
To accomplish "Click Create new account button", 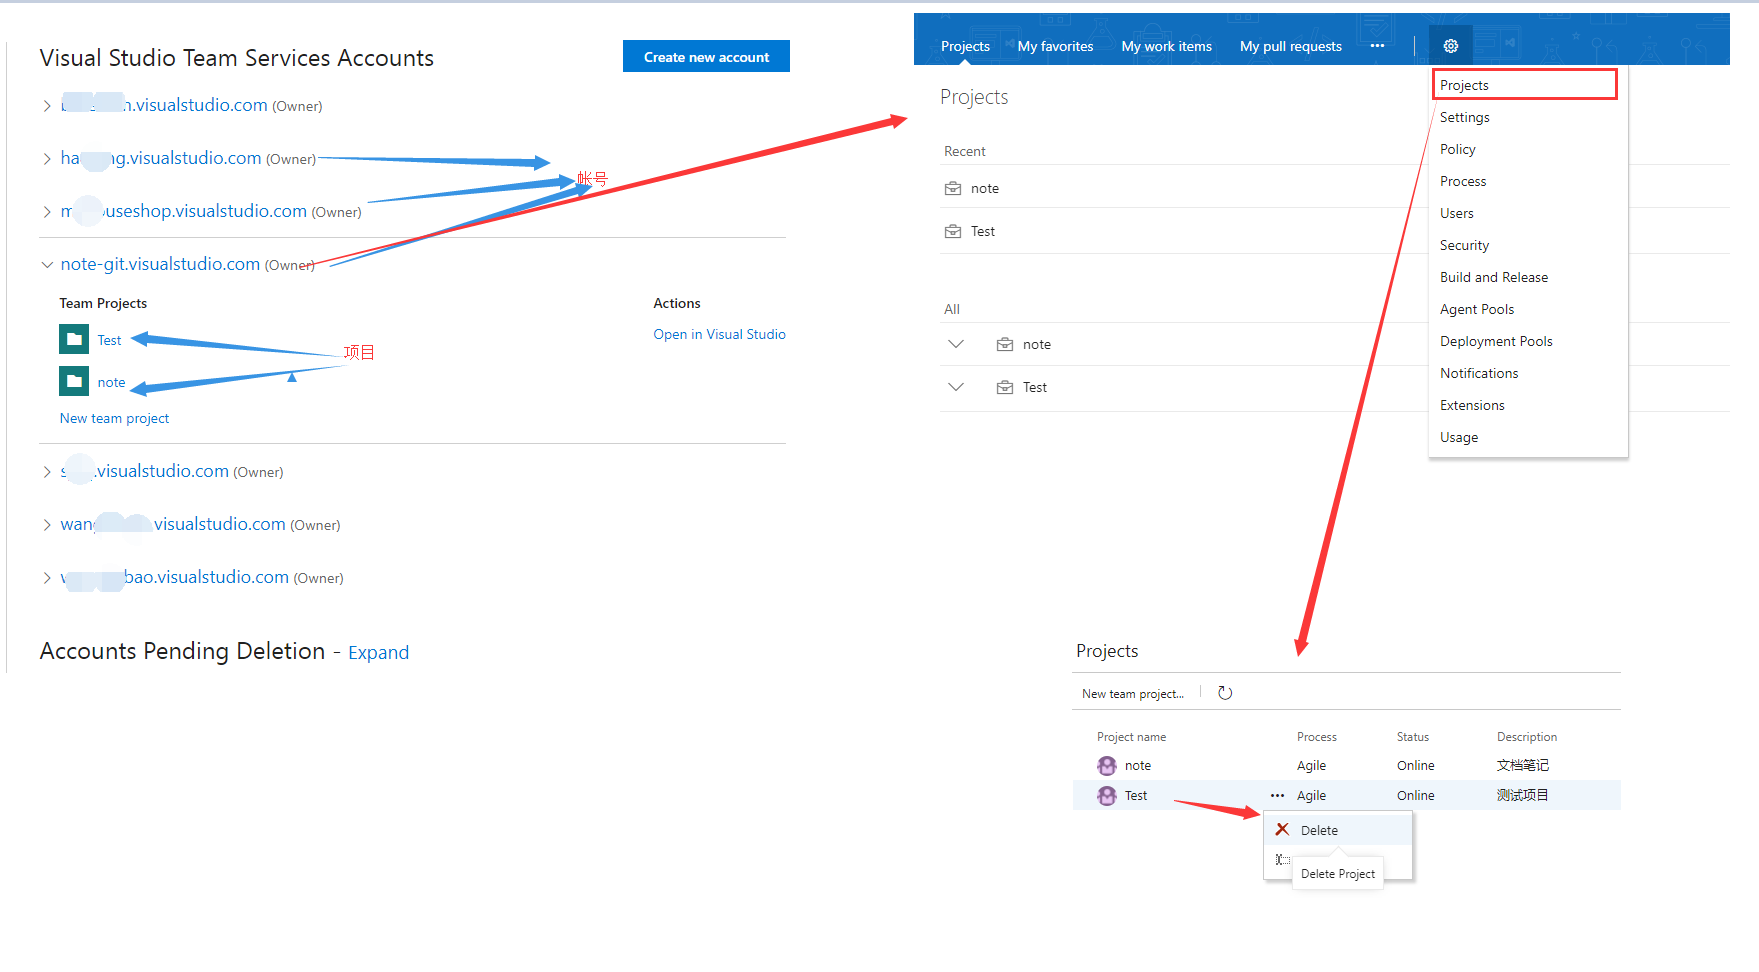I will click(706, 57).
